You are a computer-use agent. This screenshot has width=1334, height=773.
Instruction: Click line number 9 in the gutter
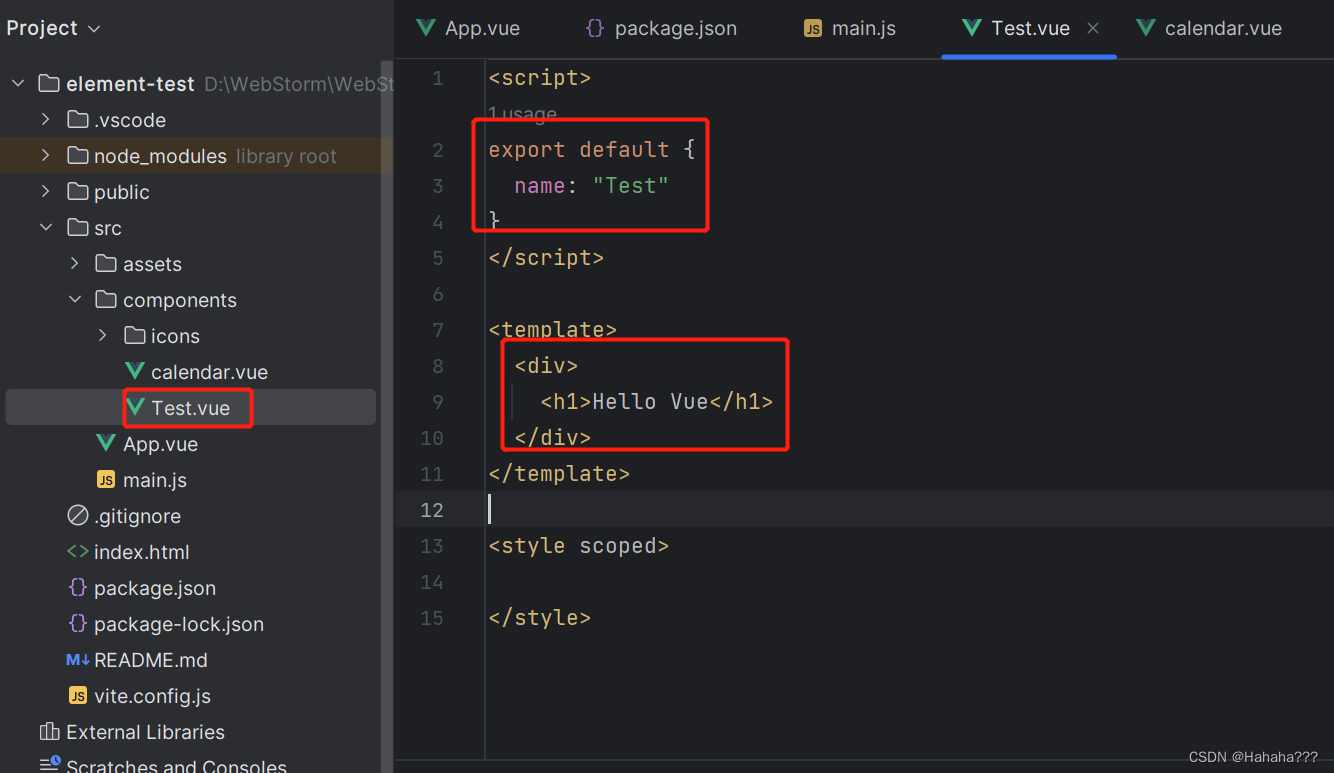click(x=438, y=402)
